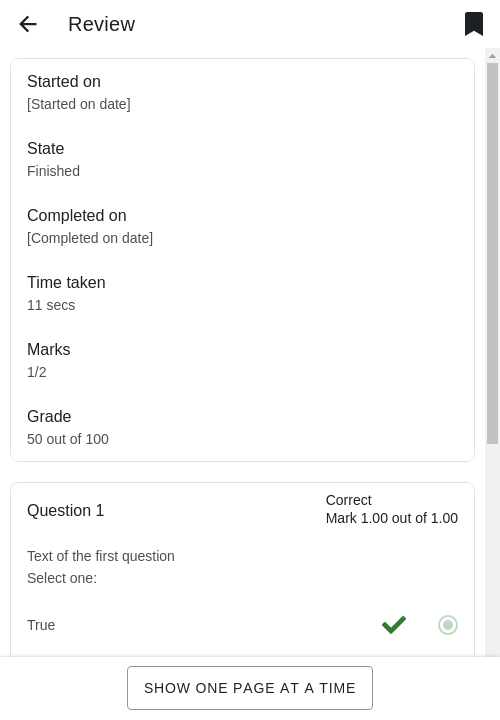Image resolution: width=500 pixels, height=720 pixels.
Task: Click the green correct checkmark icon
Action: [x=394, y=625]
